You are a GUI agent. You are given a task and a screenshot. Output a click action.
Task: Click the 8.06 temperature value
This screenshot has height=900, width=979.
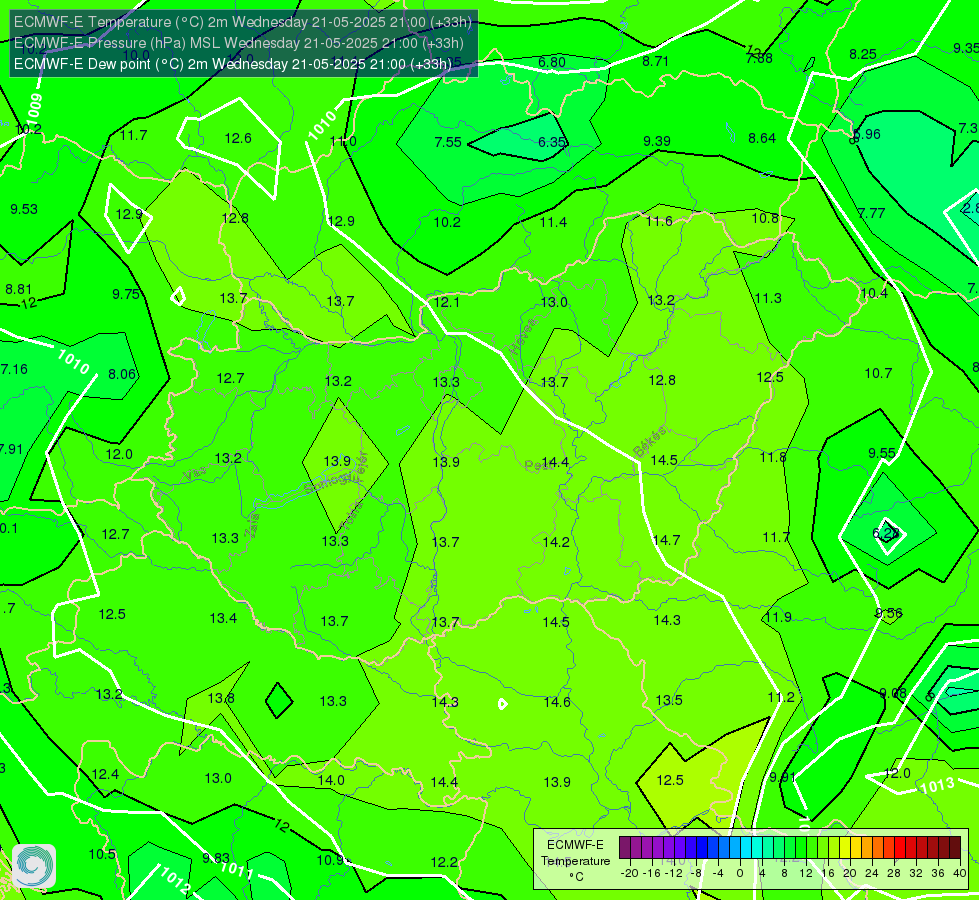pos(122,374)
